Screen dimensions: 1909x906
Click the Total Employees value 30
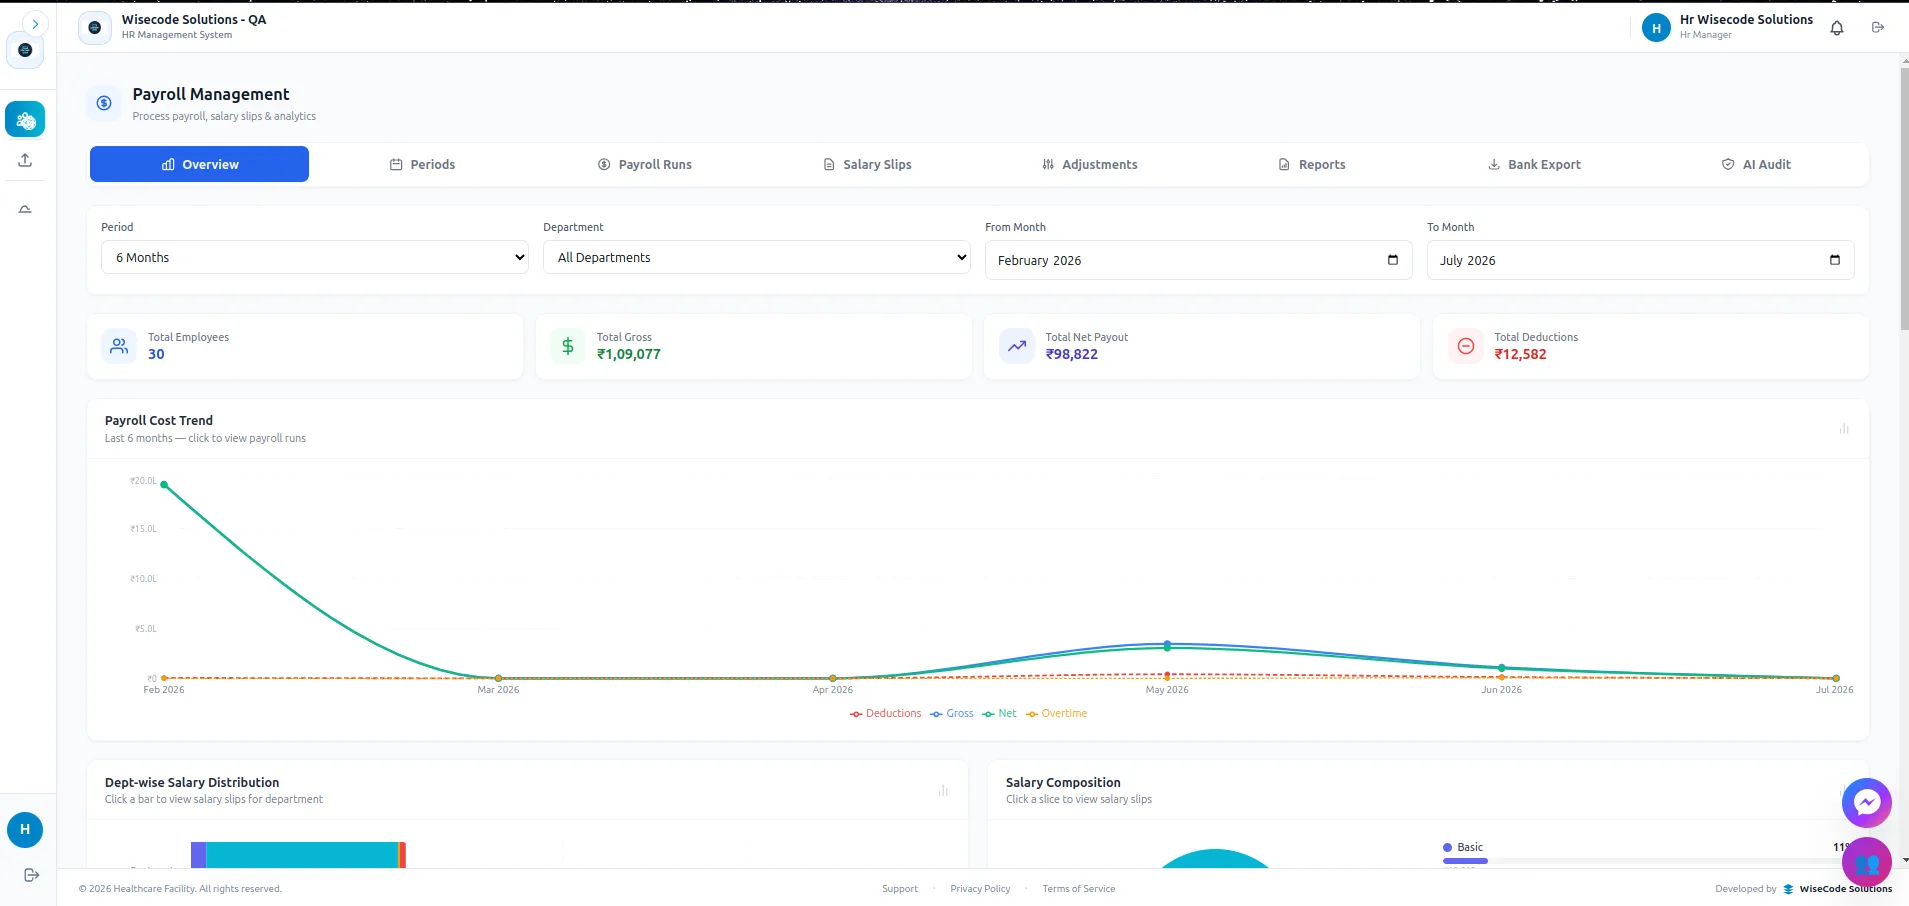click(156, 354)
